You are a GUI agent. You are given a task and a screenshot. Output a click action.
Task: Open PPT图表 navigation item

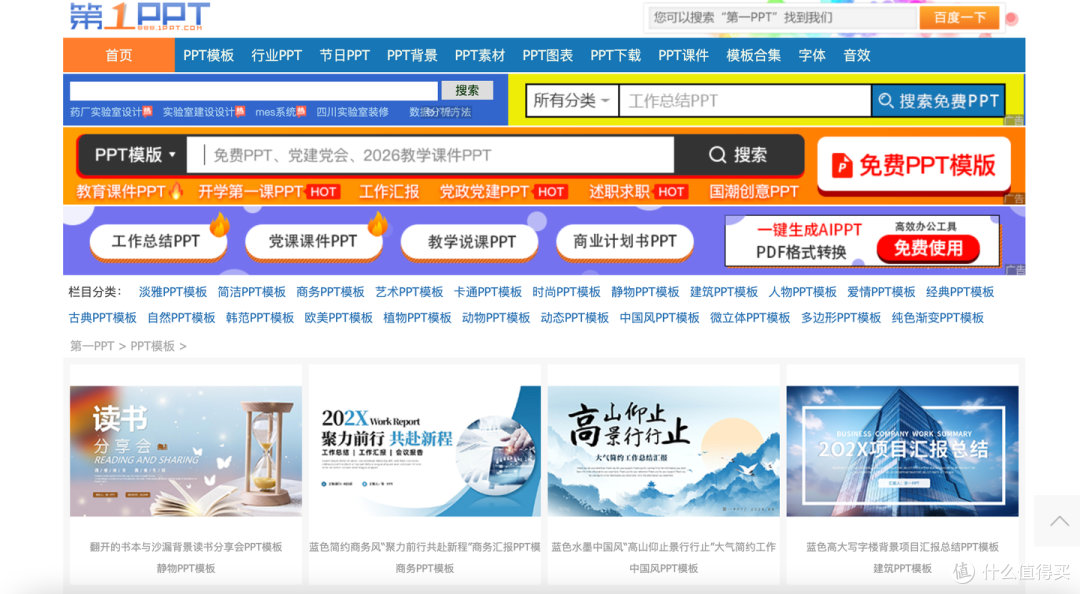548,55
